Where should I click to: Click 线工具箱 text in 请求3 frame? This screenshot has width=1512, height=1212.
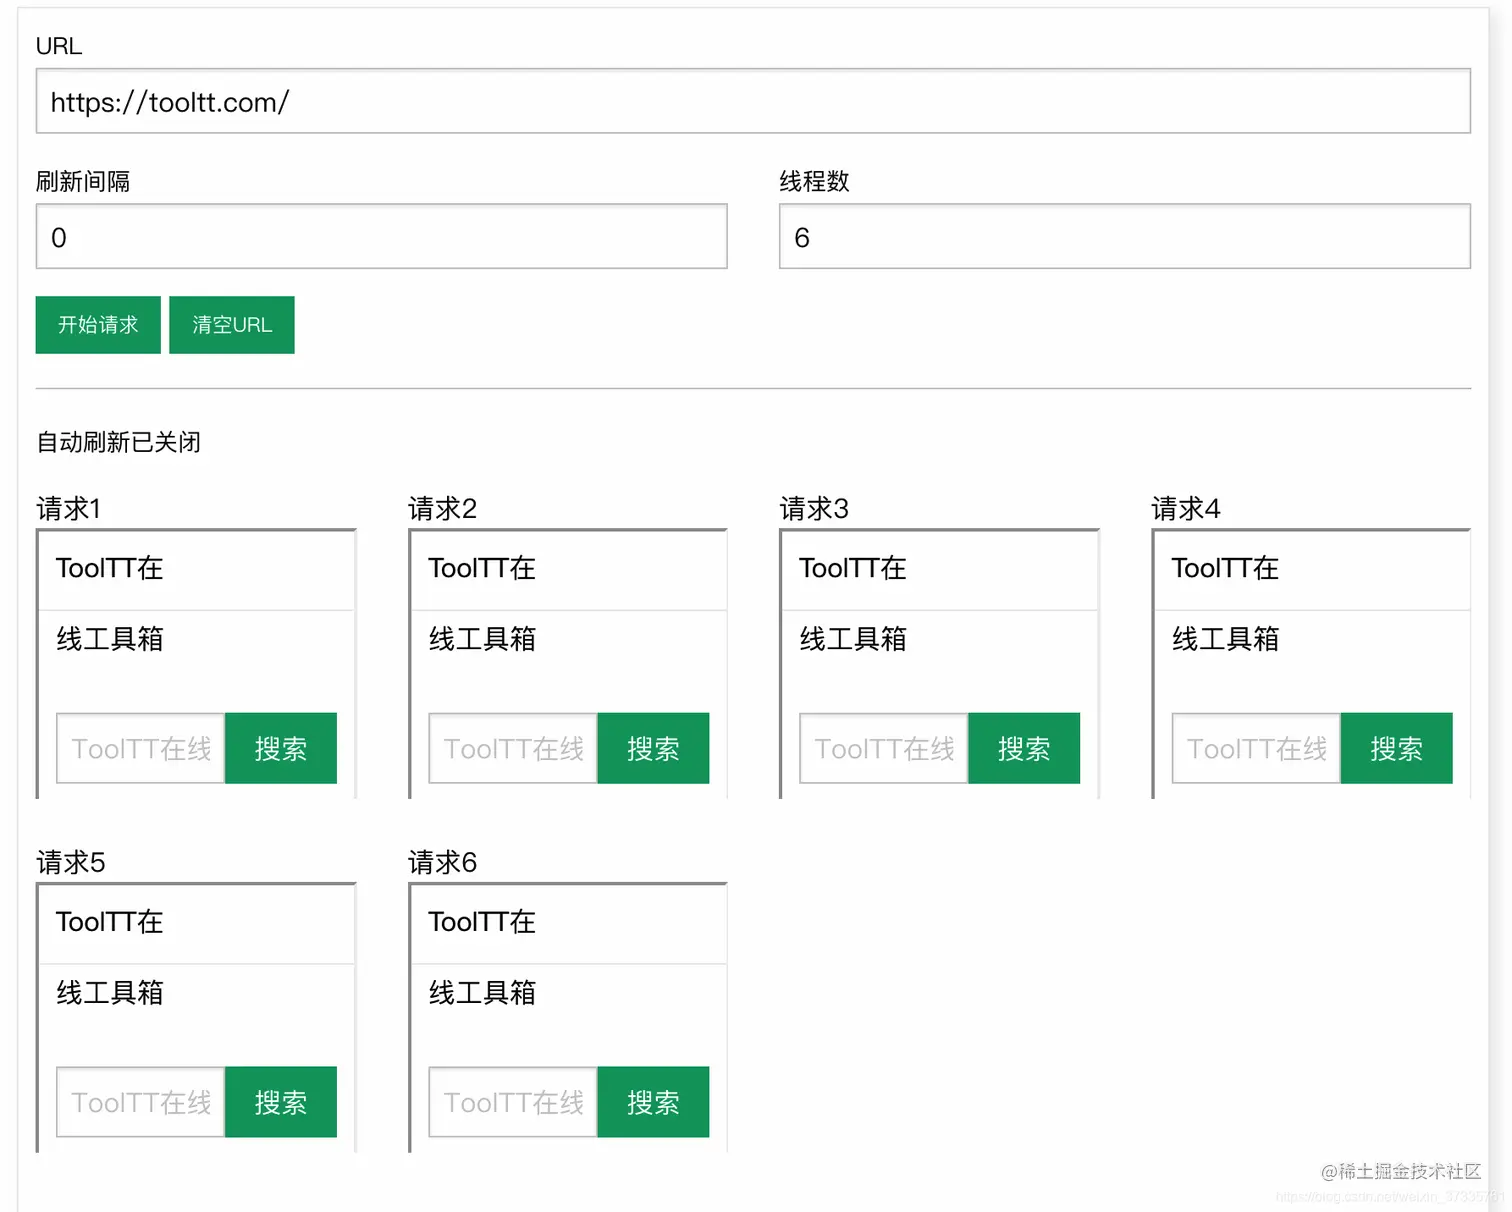[853, 639]
